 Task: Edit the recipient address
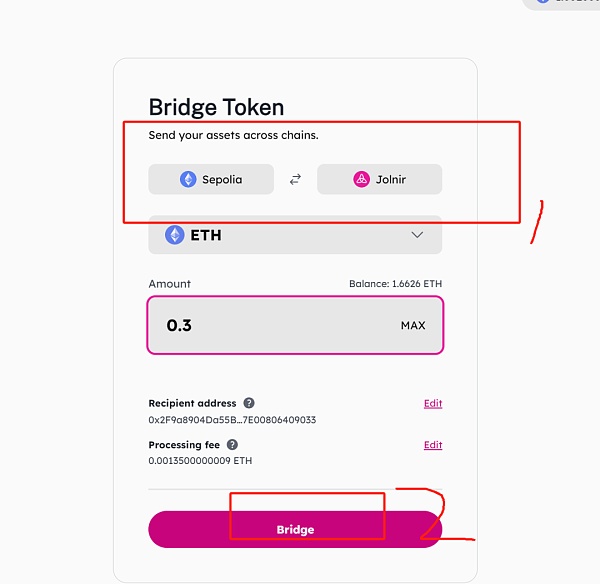coord(432,404)
